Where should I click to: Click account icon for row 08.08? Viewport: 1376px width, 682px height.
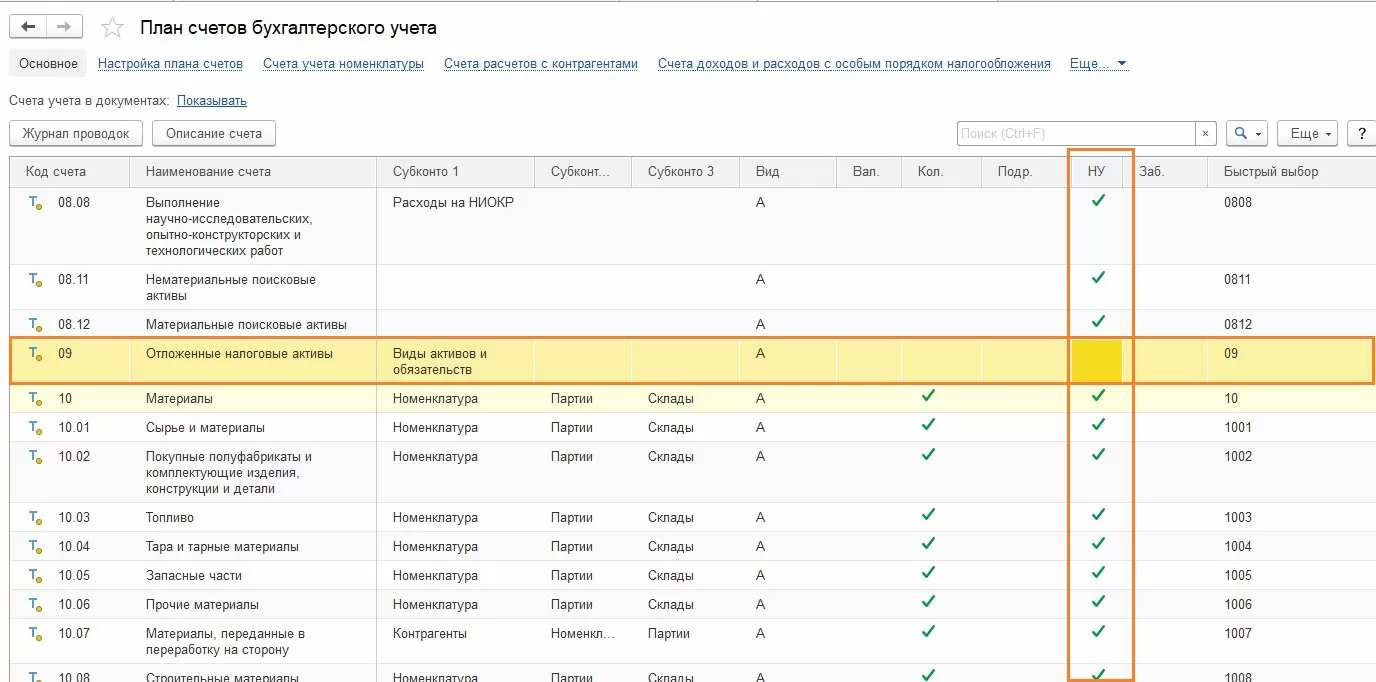[x=35, y=202]
